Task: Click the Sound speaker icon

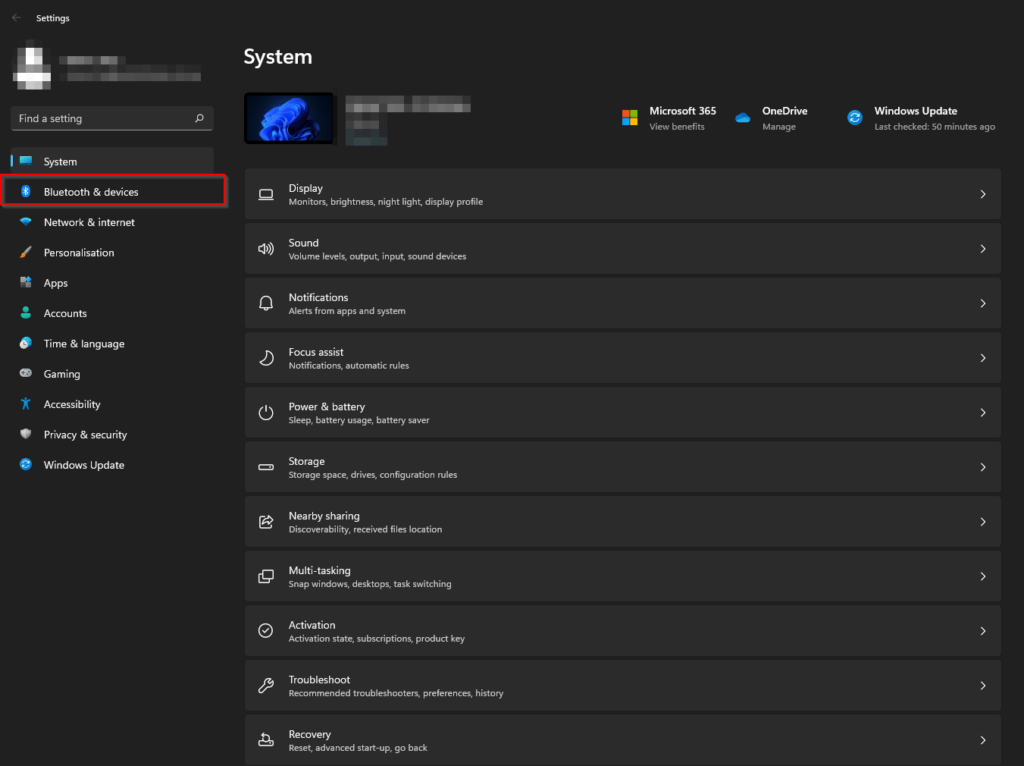Action: click(266, 249)
